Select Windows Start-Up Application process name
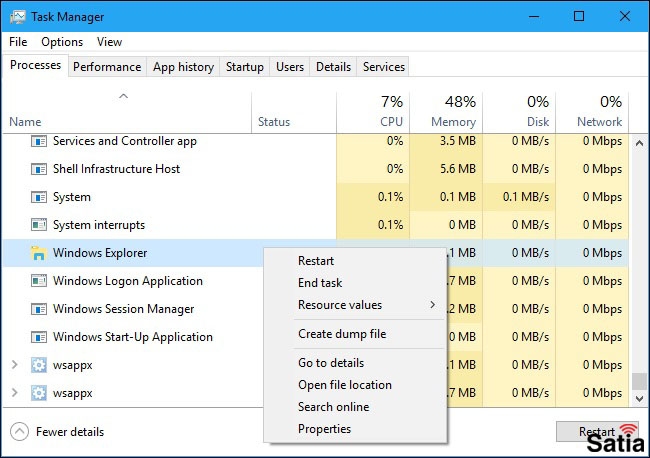Viewport: 650px width, 458px height. [133, 337]
